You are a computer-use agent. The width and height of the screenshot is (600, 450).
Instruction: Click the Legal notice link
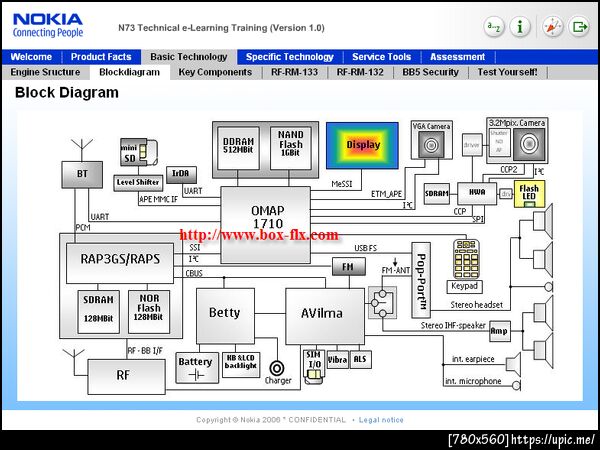coord(381,420)
